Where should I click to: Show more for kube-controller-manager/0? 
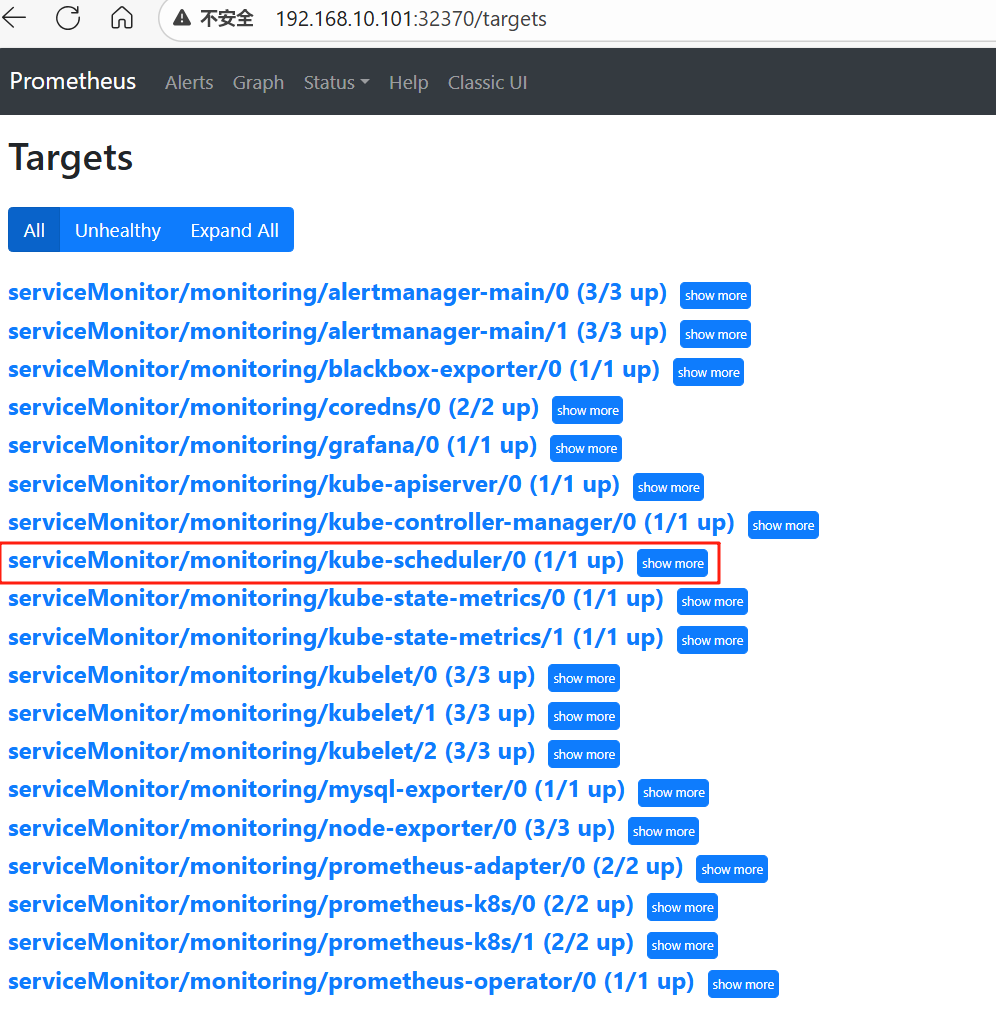click(783, 525)
